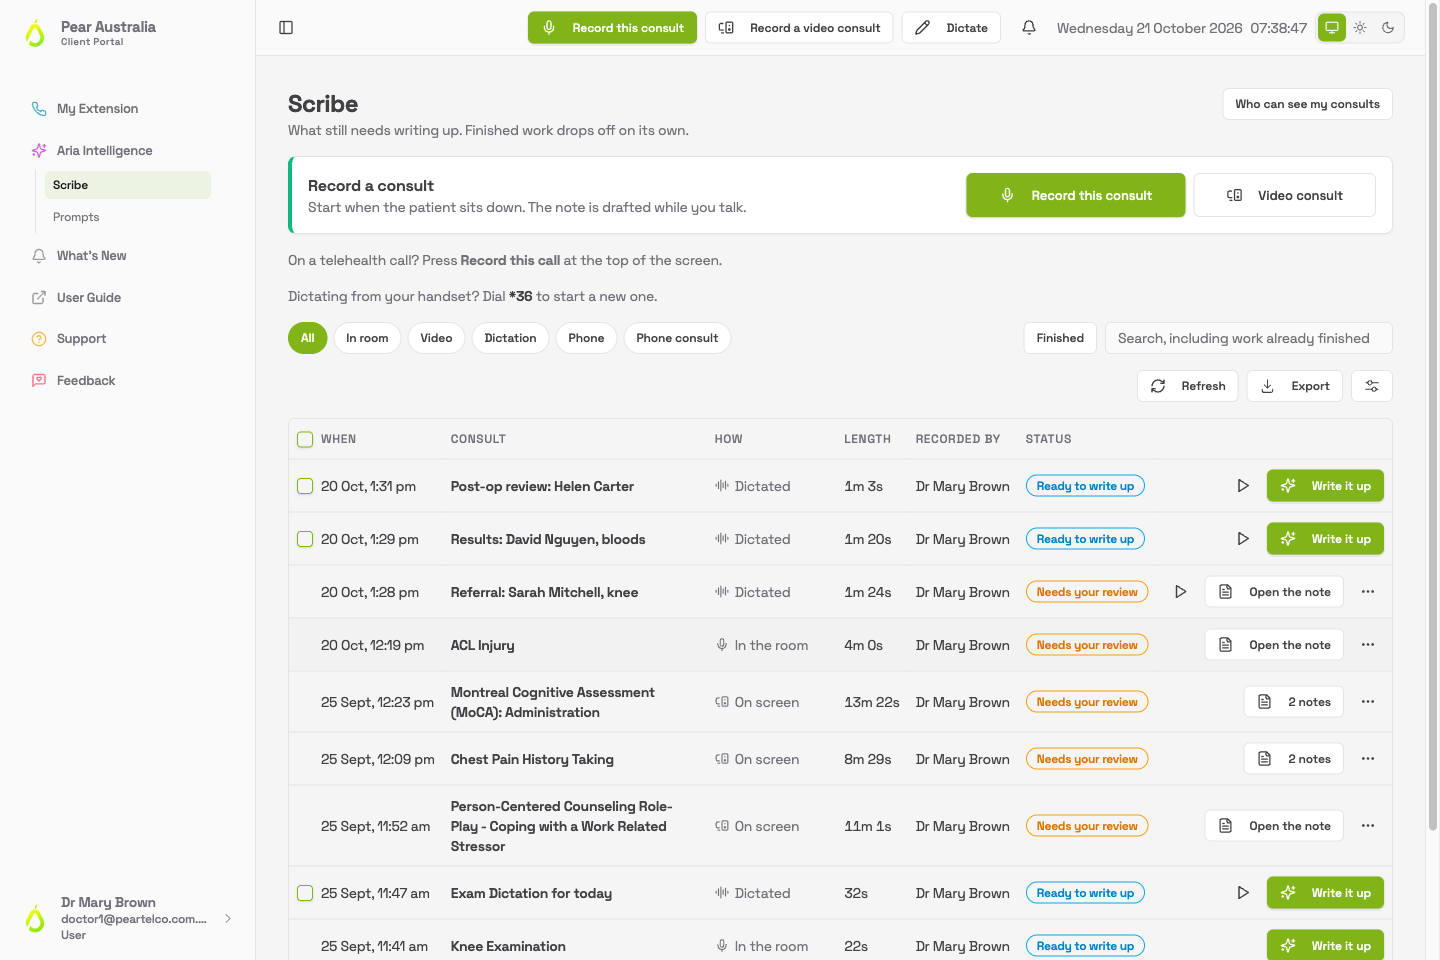Open 2 notes for Chest Pain History Taking
This screenshot has height=960, width=1440.
point(1294,759)
